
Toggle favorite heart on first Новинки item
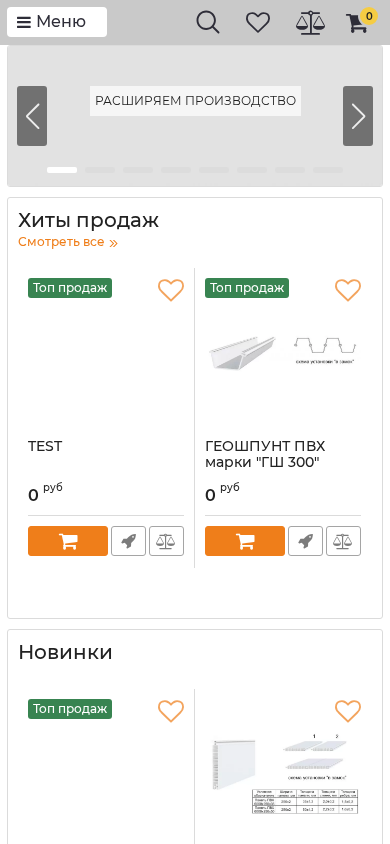tap(171, 711)
